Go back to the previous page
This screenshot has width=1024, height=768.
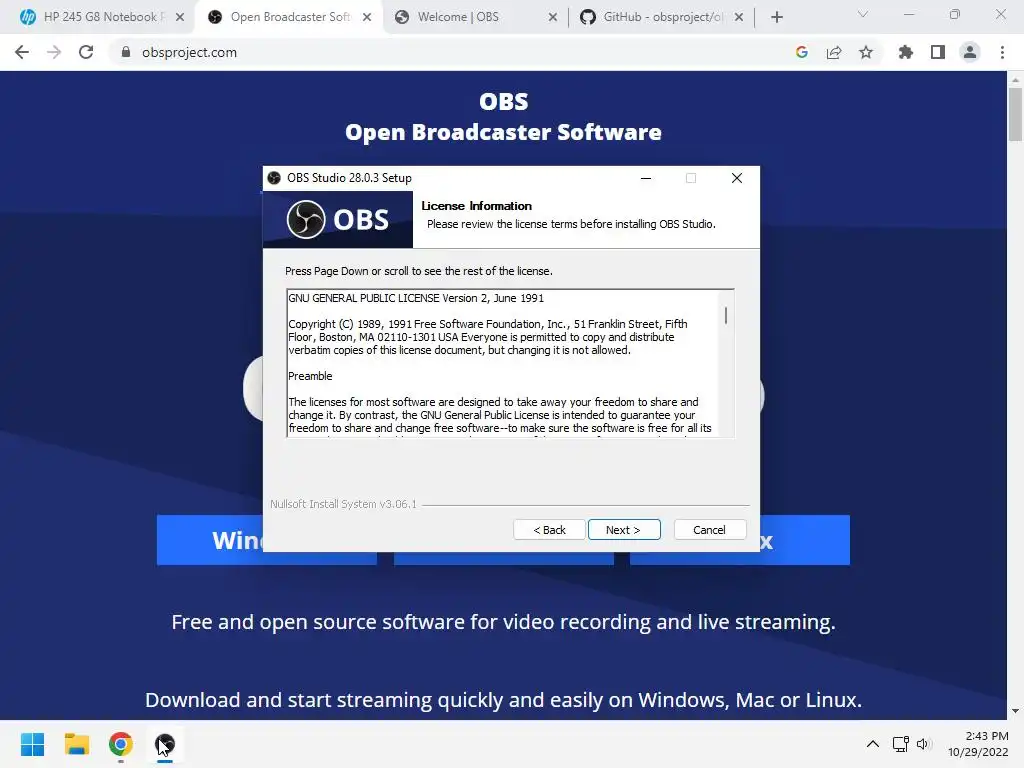pyautogui.click(x=22, y=52)
